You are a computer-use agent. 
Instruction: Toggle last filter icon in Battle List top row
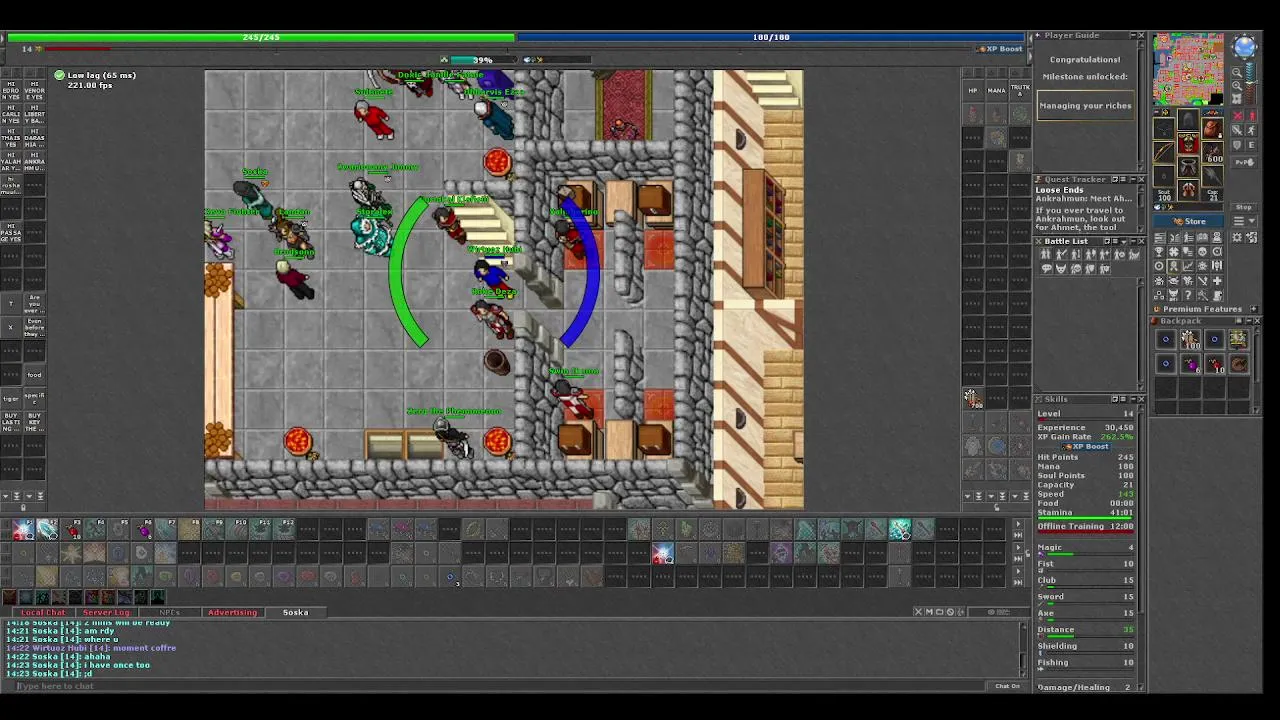point(1135,254)
